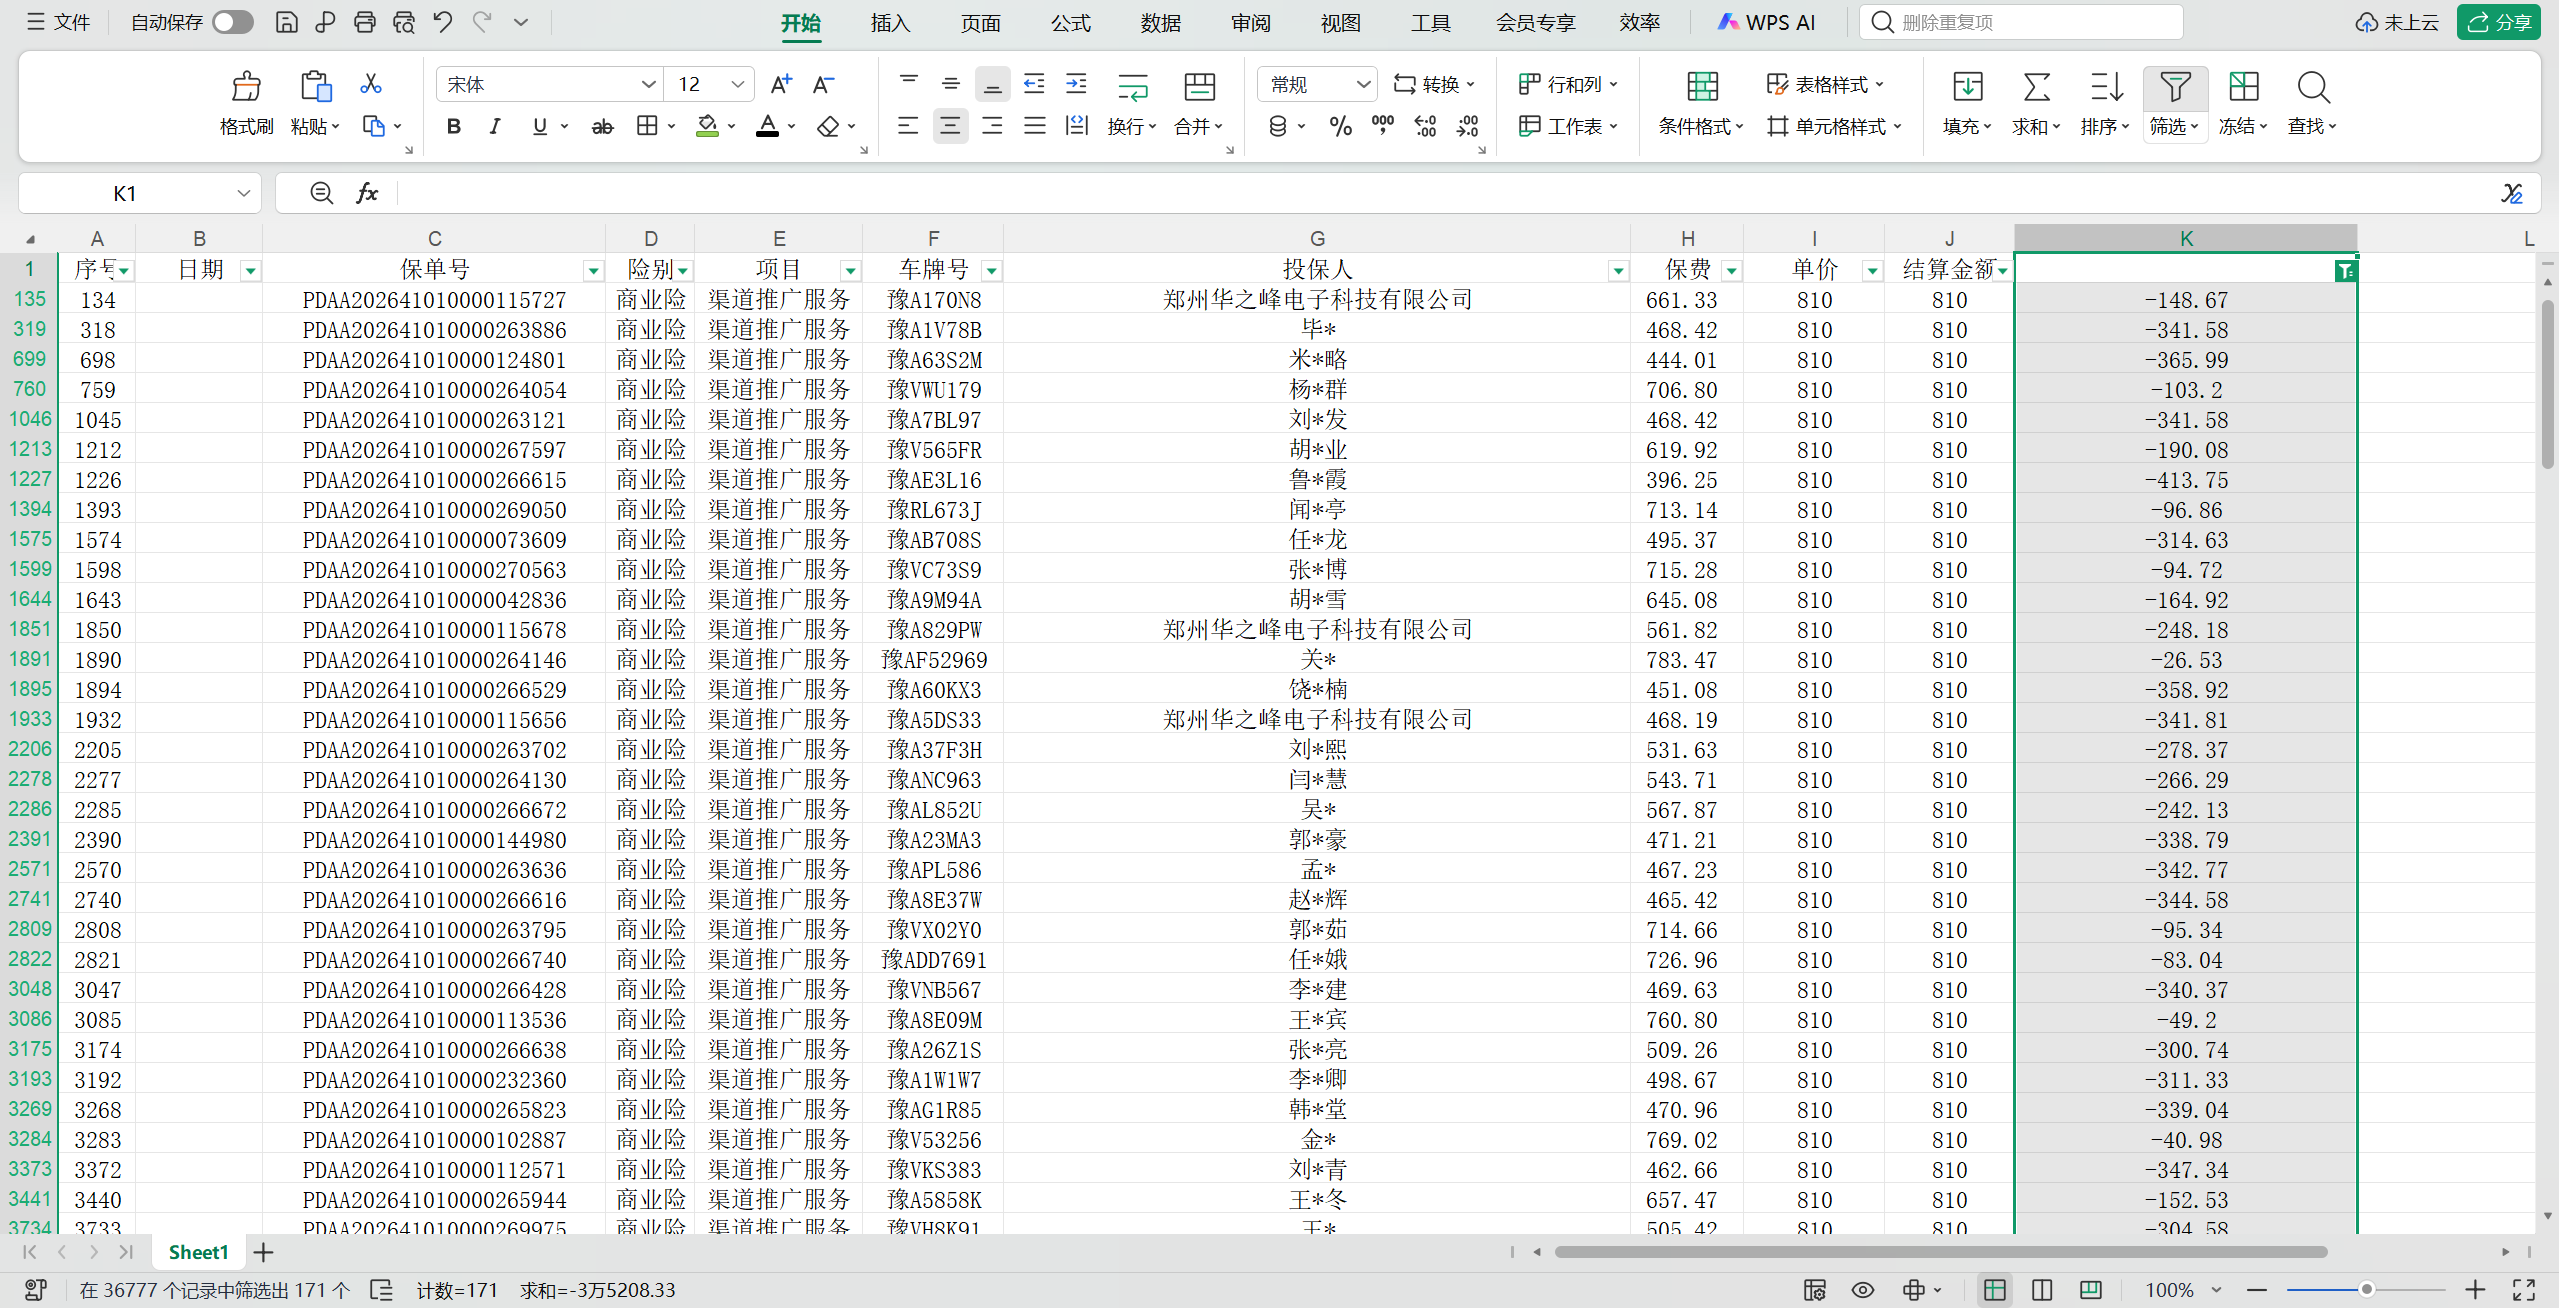The height and width of the screenshot is (1308, 2559).
Task: Click the fx insert function icon
Action: 367,193
